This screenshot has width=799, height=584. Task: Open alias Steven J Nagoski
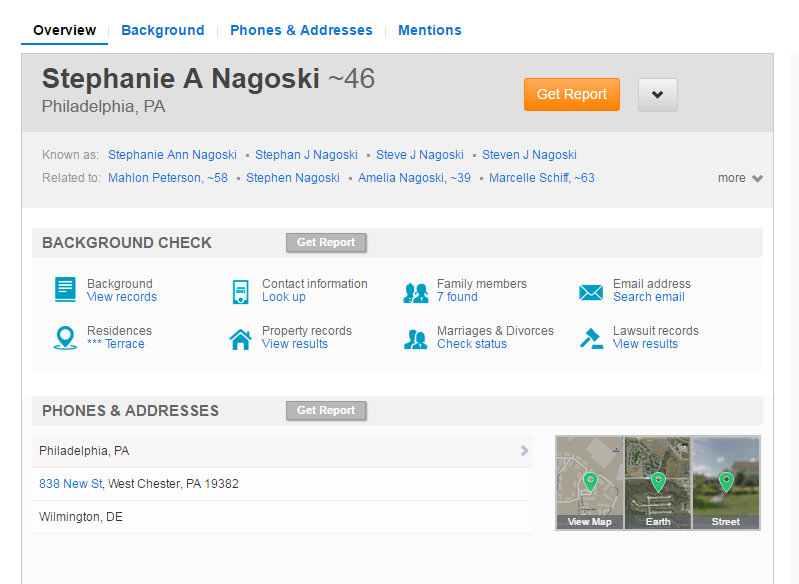click(529, 155)
